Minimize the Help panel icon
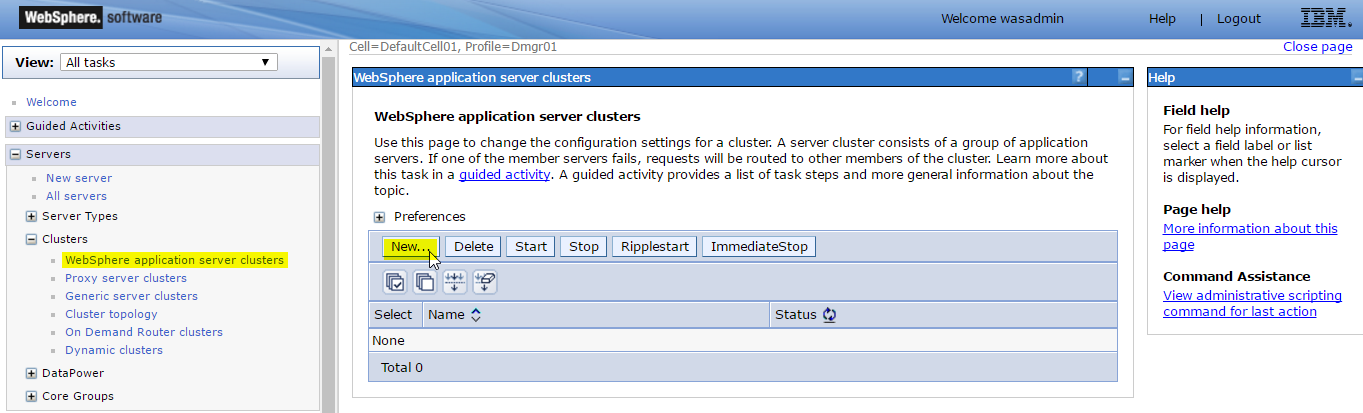The height and width of the screenshot is (413, 1363). (1356, 77)
